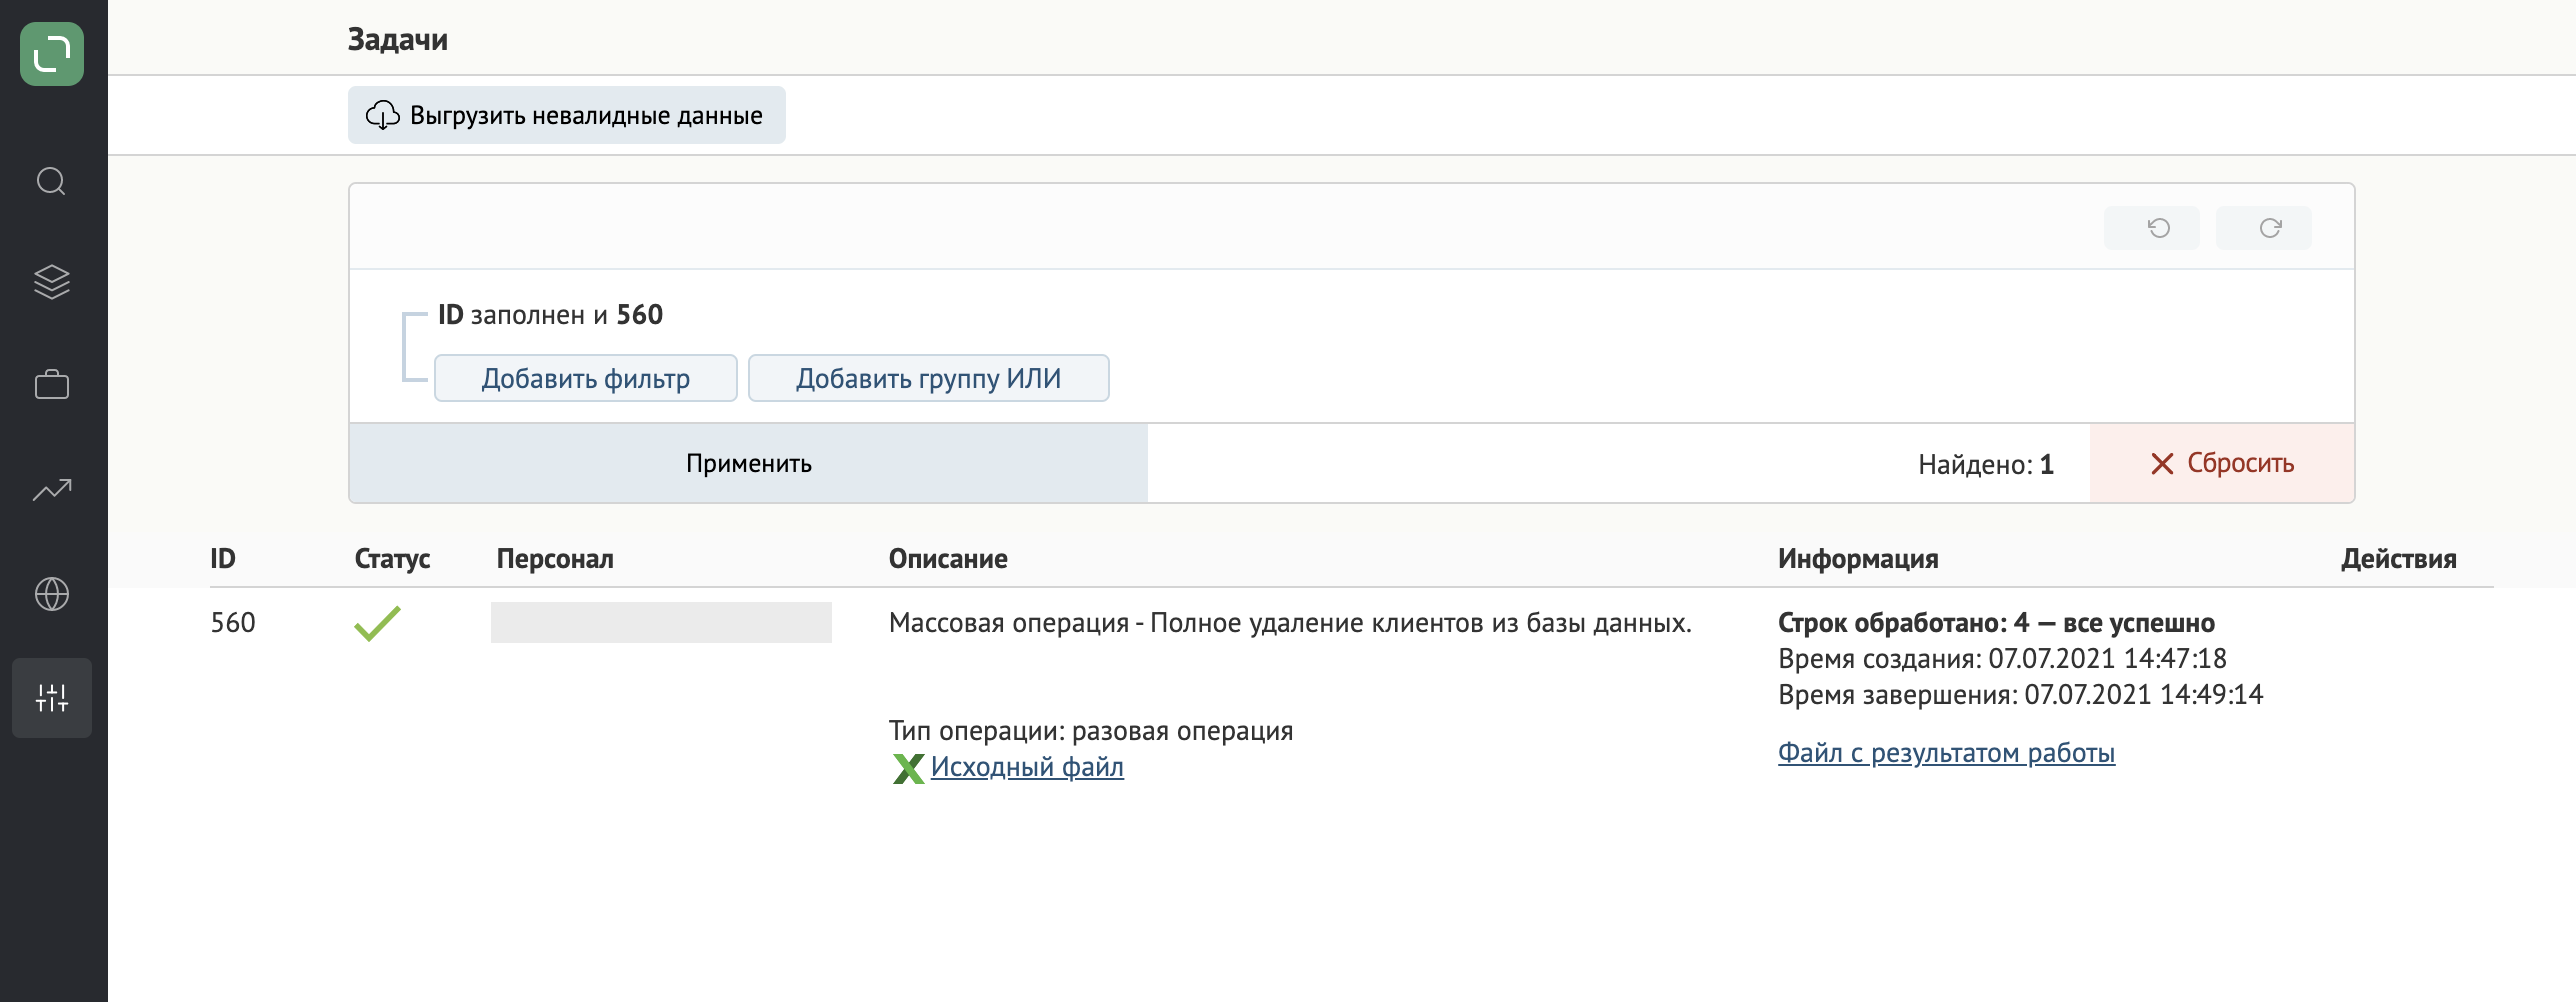Click the greyed-out Персонал cell of task 560
Image resolution: width=2576 pixels, height=1002 pixels.
point(661,622)
